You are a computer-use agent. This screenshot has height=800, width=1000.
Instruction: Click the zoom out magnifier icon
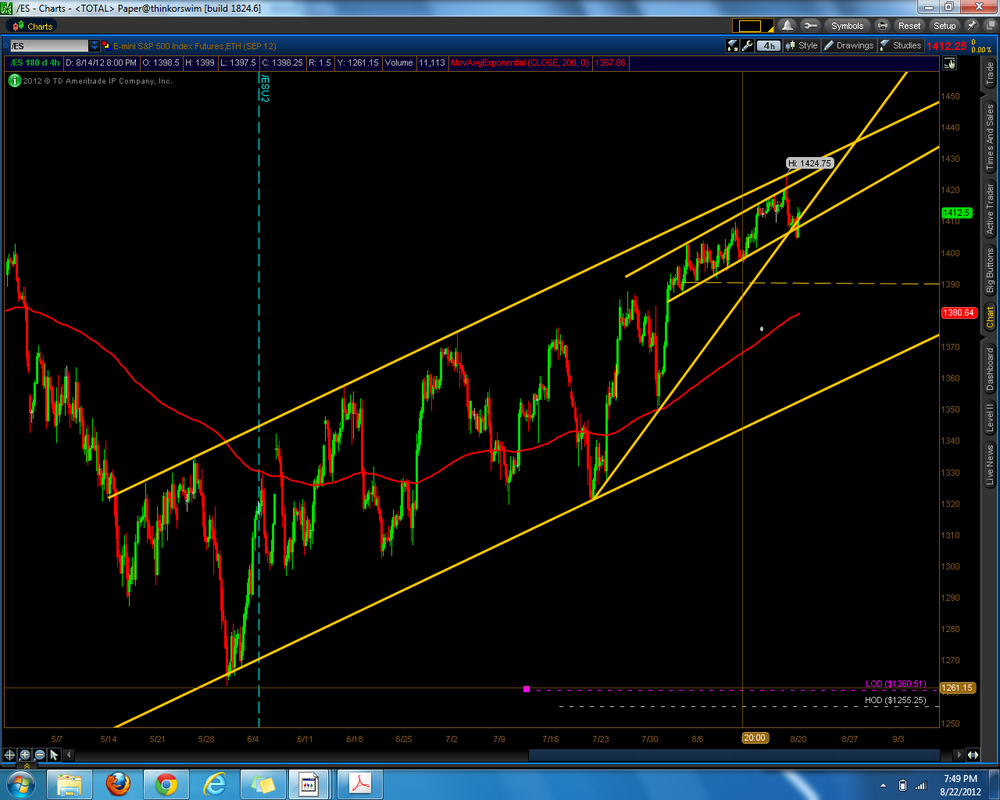tap(40, 755)
